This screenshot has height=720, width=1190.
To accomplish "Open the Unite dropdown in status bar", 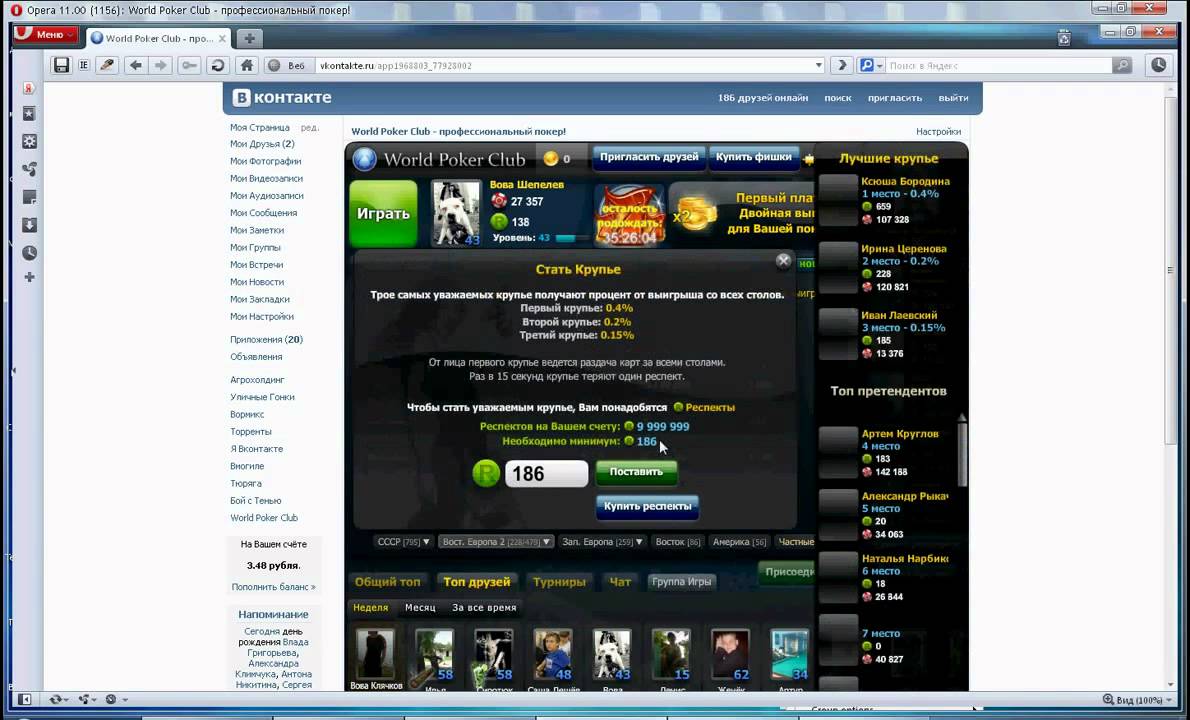I will point(88,699).
